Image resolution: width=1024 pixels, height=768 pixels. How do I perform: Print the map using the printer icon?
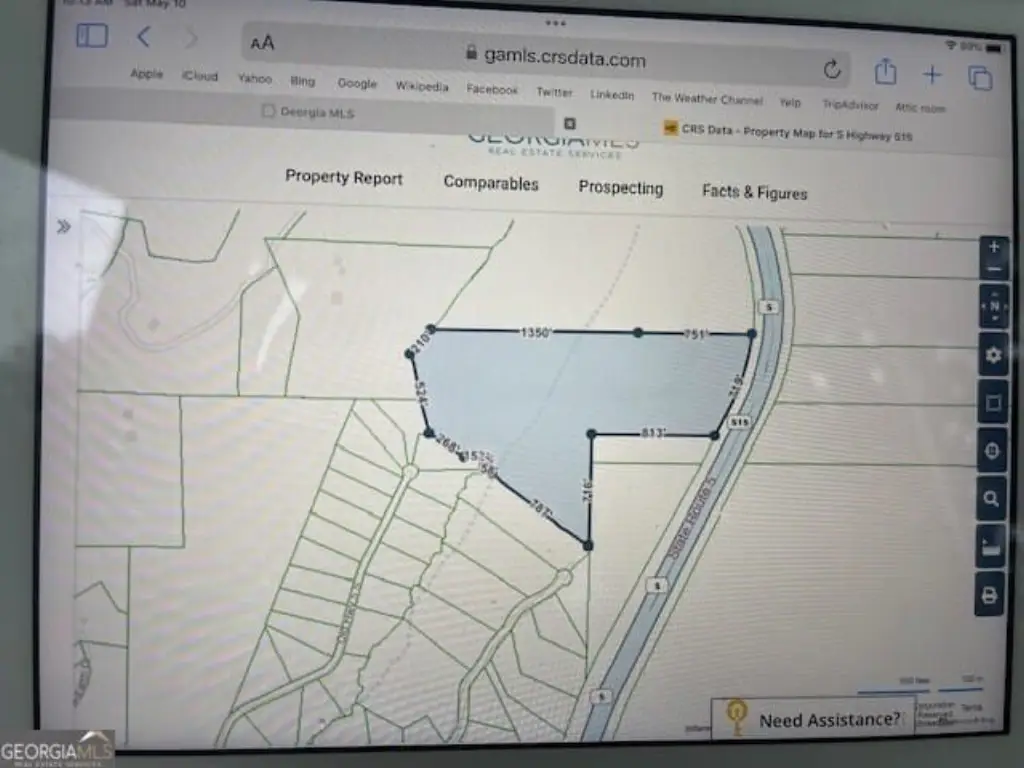[990, 595]
